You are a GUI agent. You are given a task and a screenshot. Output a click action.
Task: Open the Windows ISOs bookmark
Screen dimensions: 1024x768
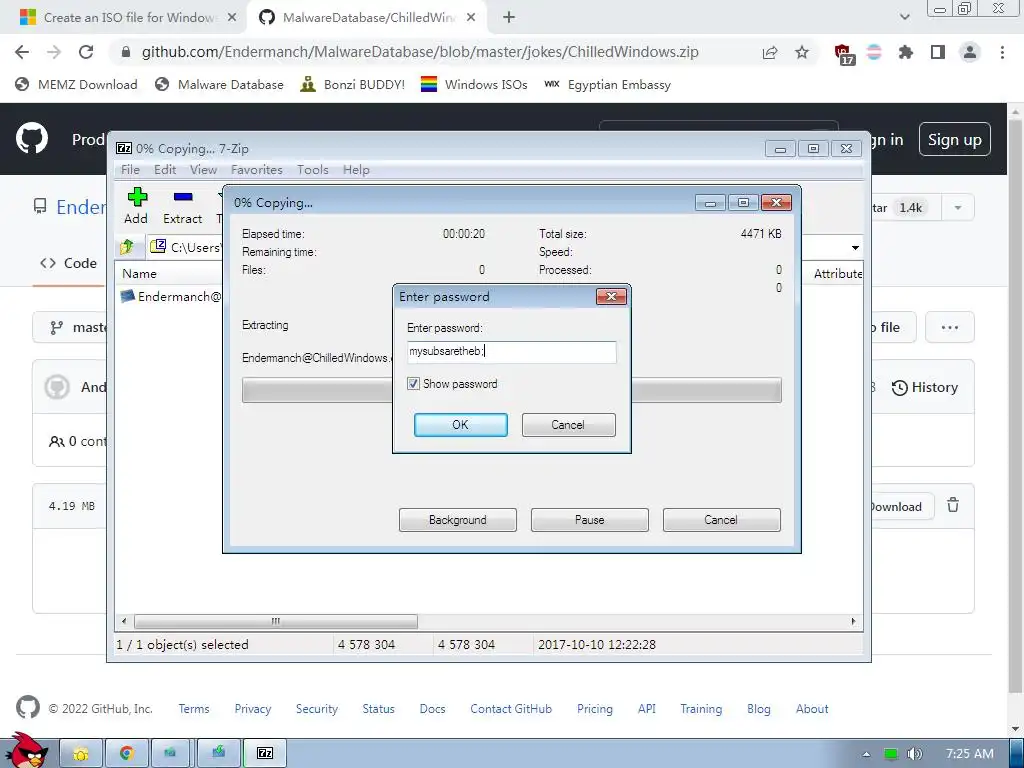click(x=474, y=84)
